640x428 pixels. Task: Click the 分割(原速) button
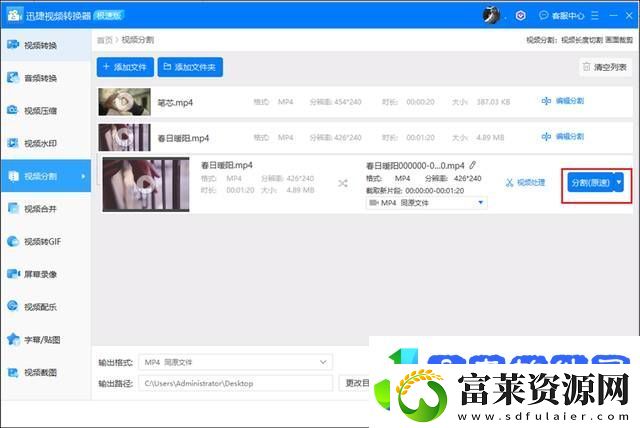pos(591,182)
